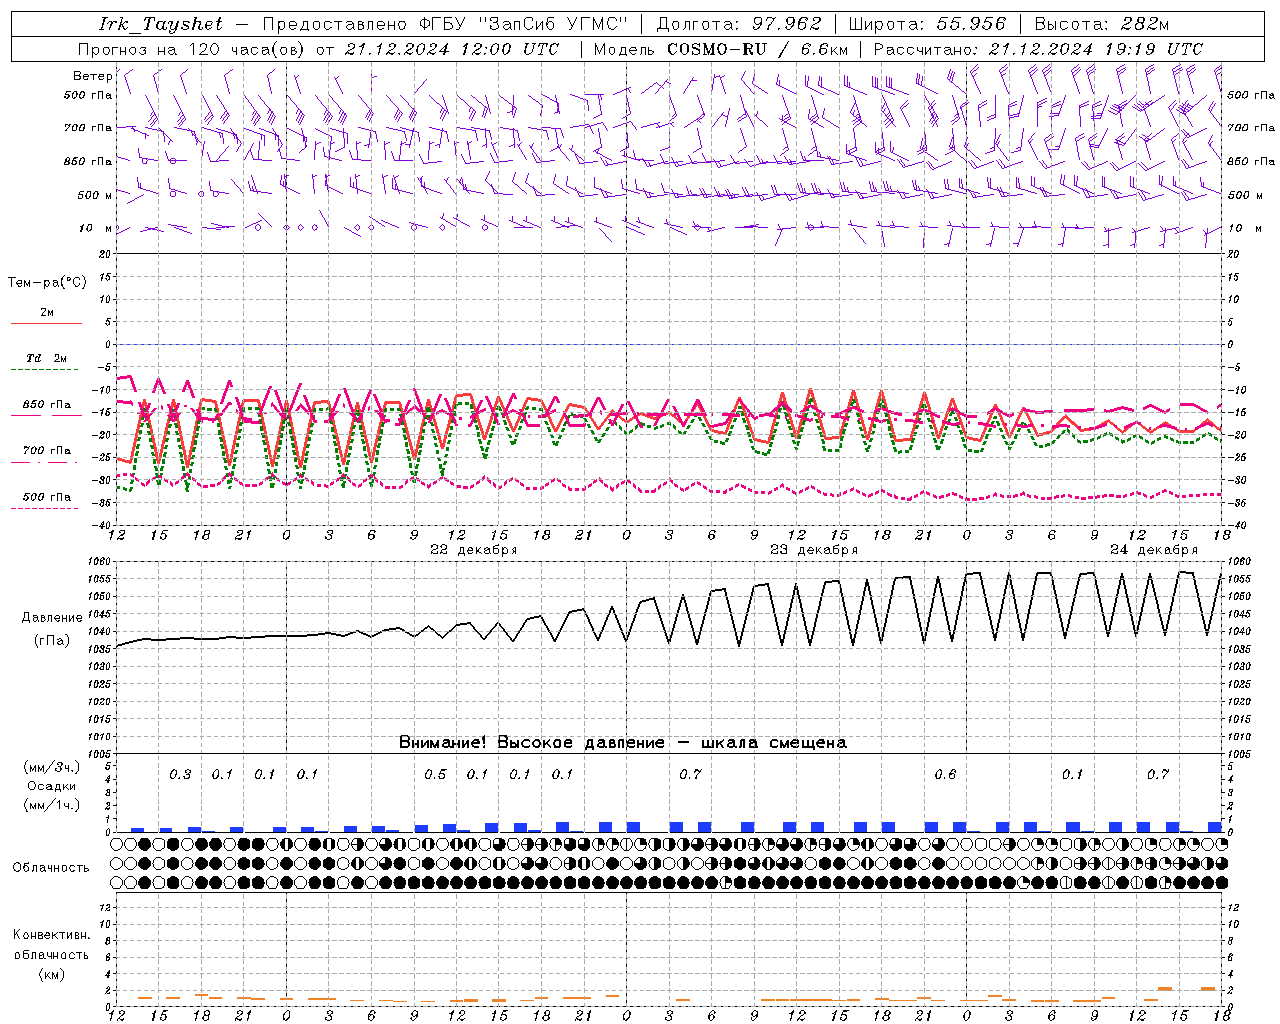
Task: Click the date label 23 декабря
Action: pos(813,550)
